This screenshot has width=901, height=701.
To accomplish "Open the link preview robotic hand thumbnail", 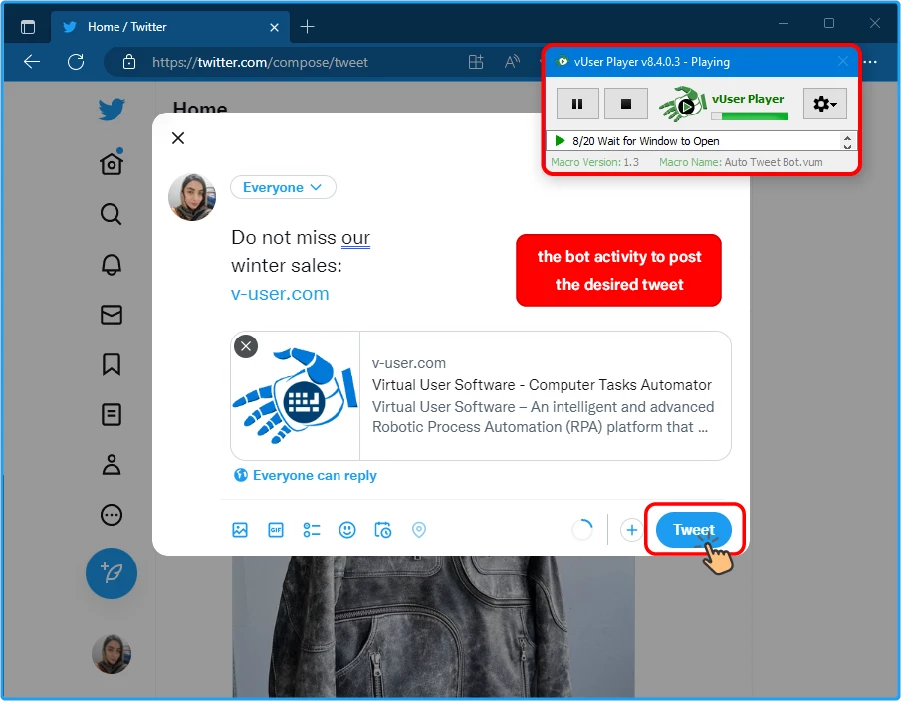I will click(x=295, y=396).
